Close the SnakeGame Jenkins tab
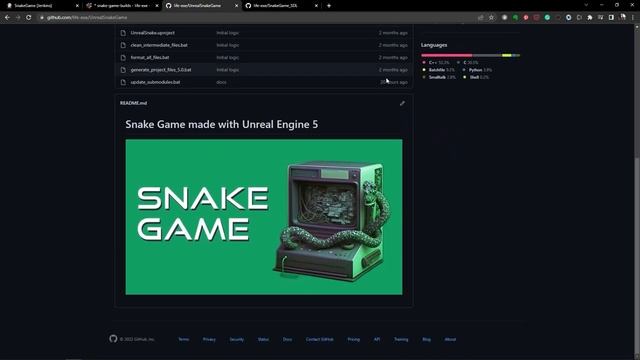 tap(77, 6)
